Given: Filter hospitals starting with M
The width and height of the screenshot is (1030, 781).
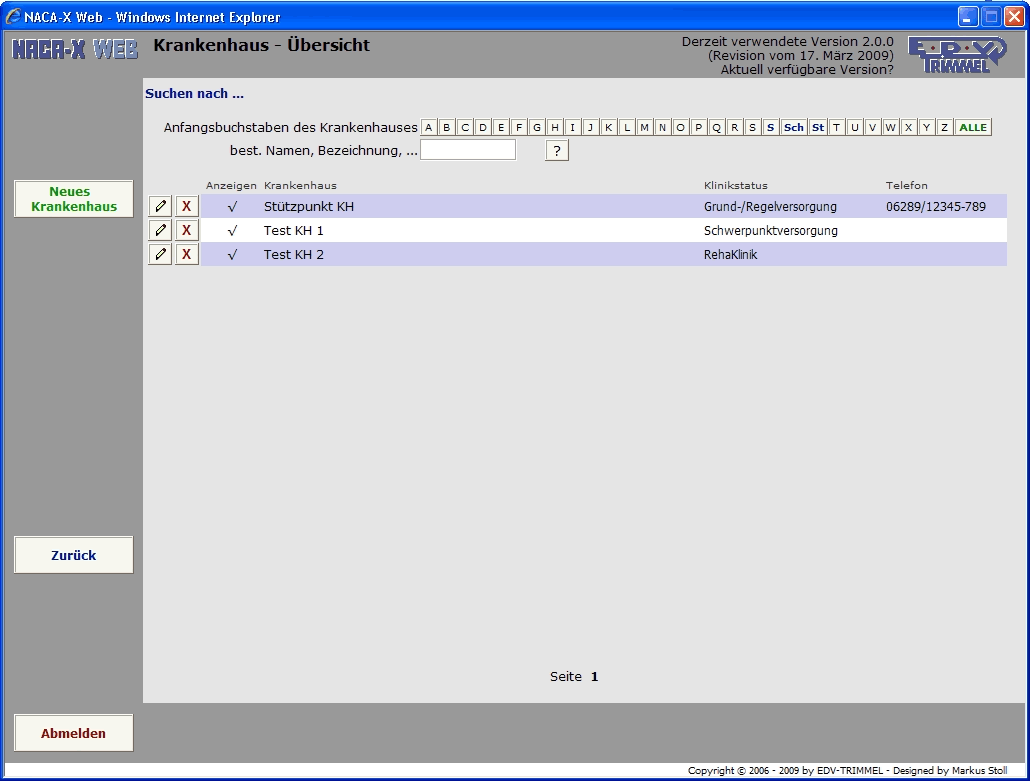Looking at the screenshot, I should (x=644, y=127).
